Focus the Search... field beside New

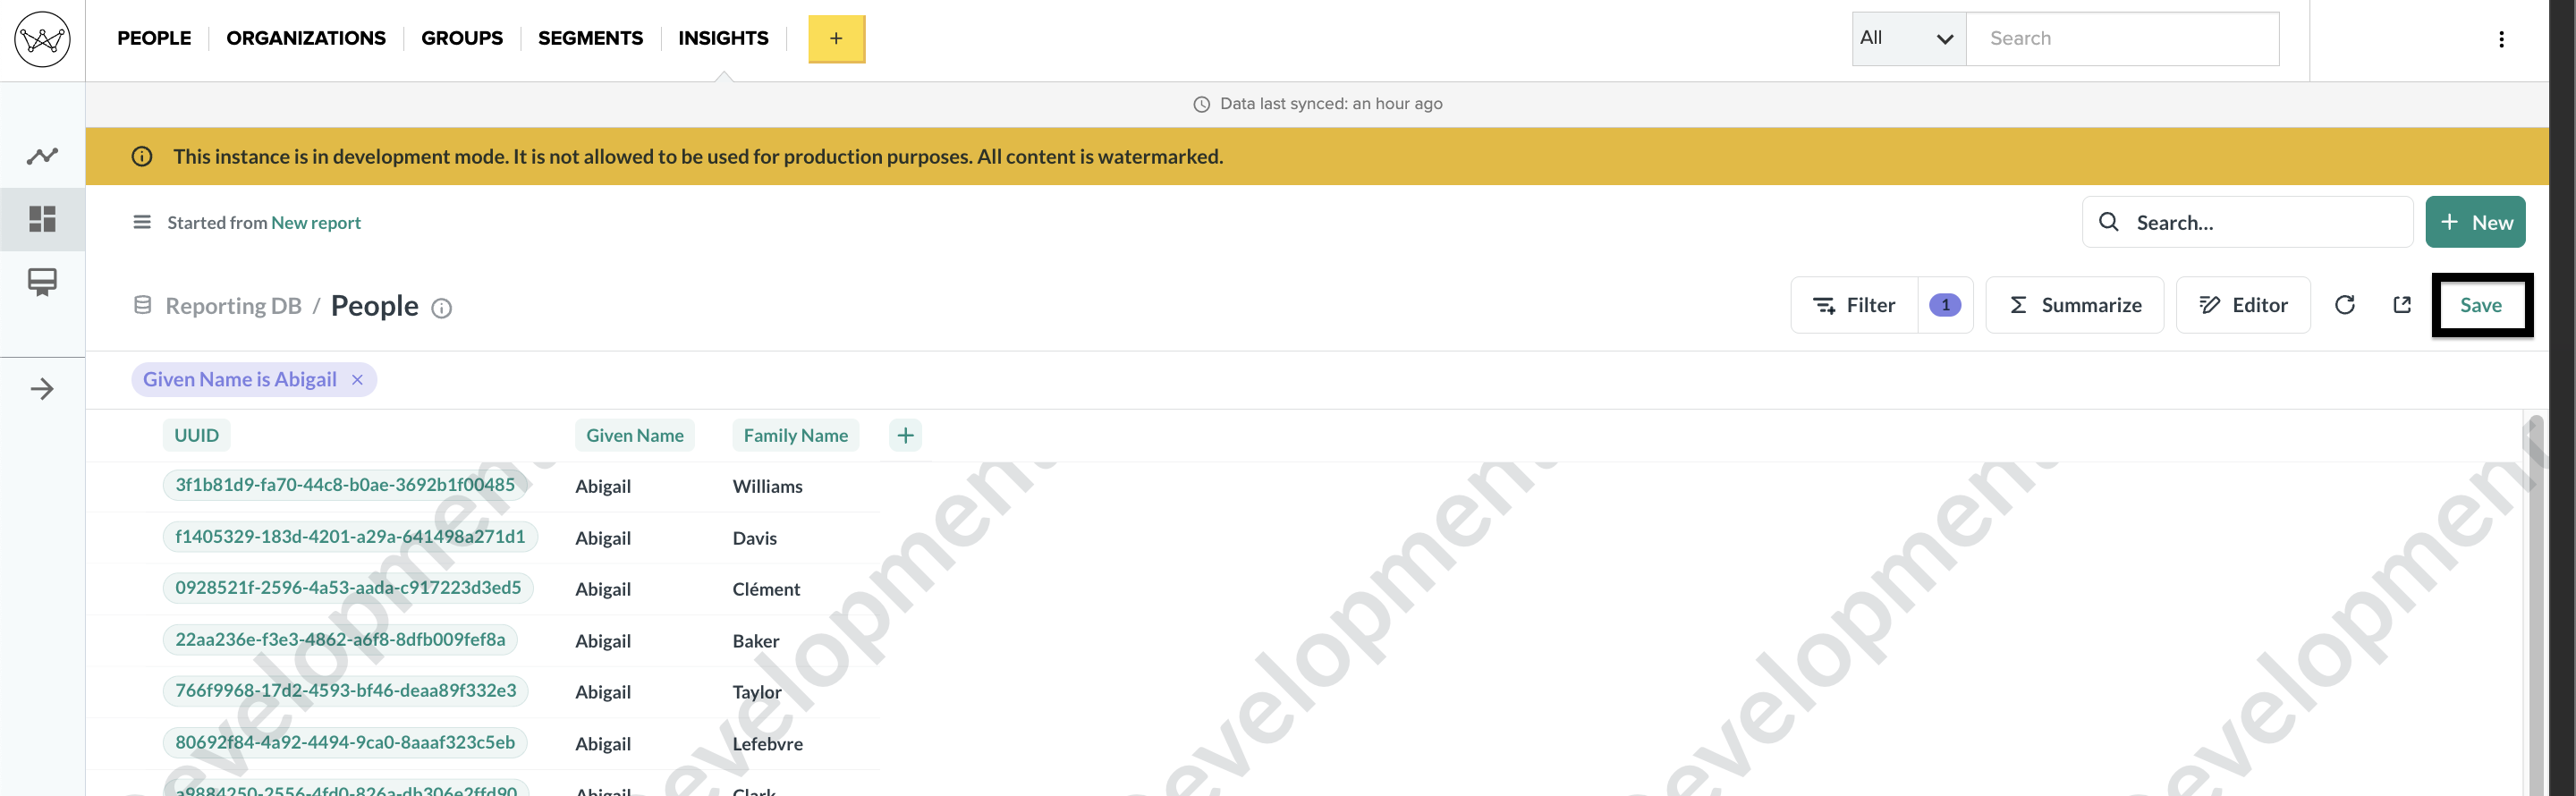tap(2247, 222)
